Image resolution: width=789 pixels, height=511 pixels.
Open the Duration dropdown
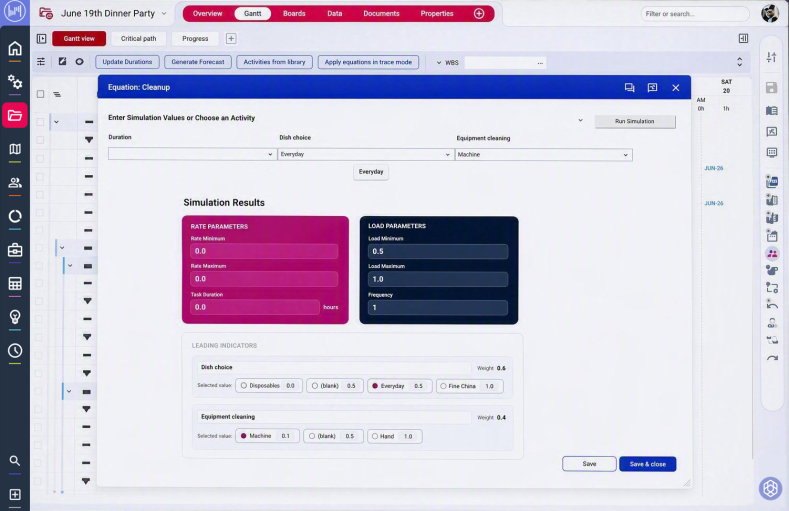click(x=192, y=154)
